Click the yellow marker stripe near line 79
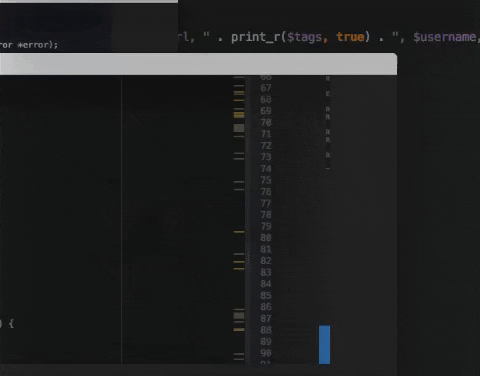The image size is (480, 376). 239,231
